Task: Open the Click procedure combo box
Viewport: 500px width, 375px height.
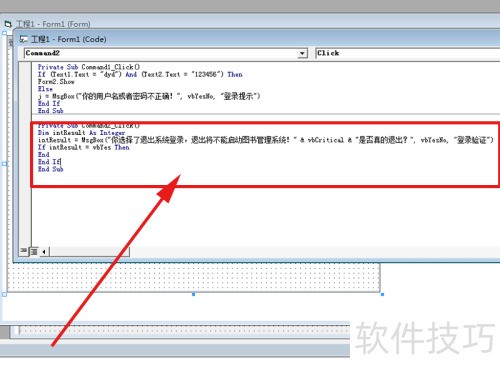Action: click(407, 53)
